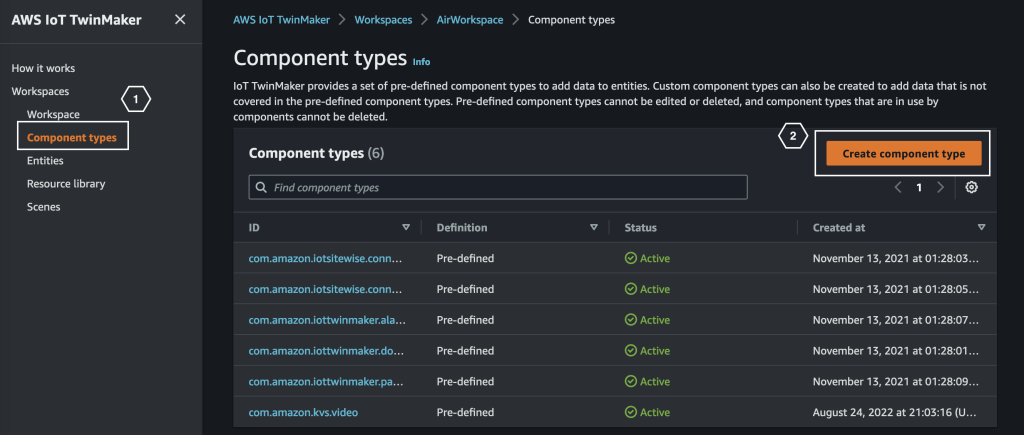Select Component types in sidebar

point(72,138)
